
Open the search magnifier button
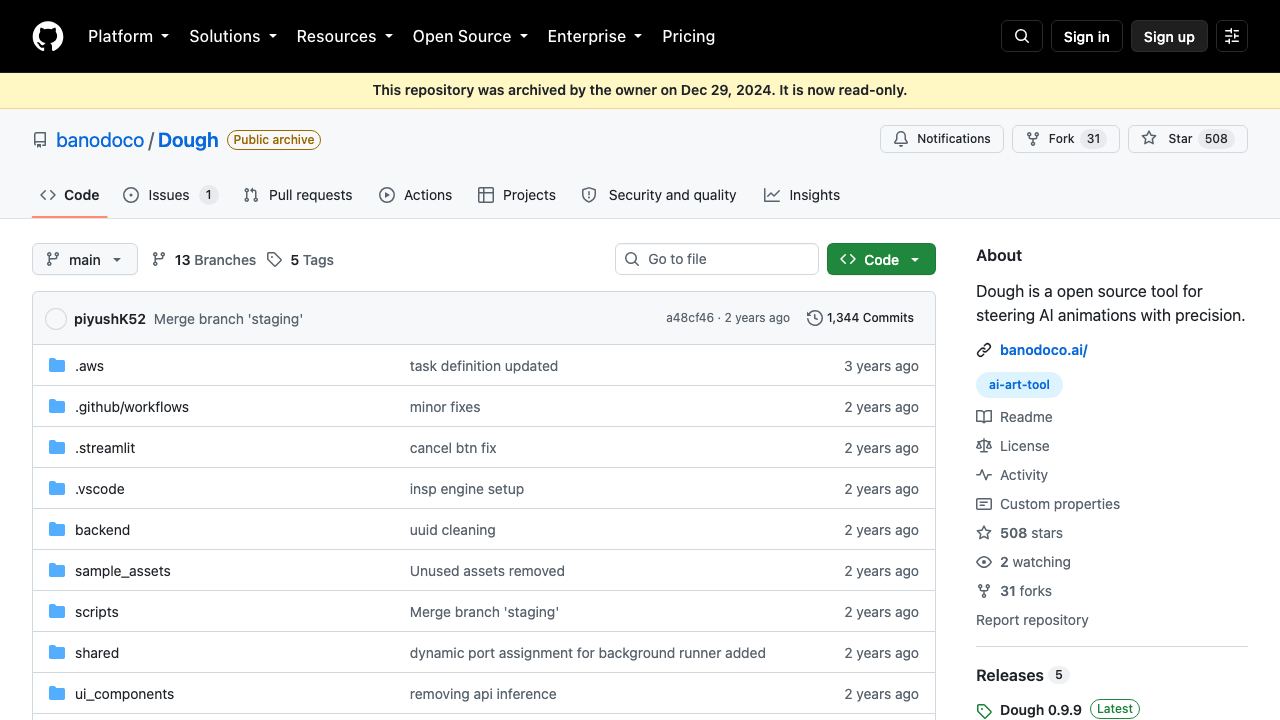coord(1022,36)
